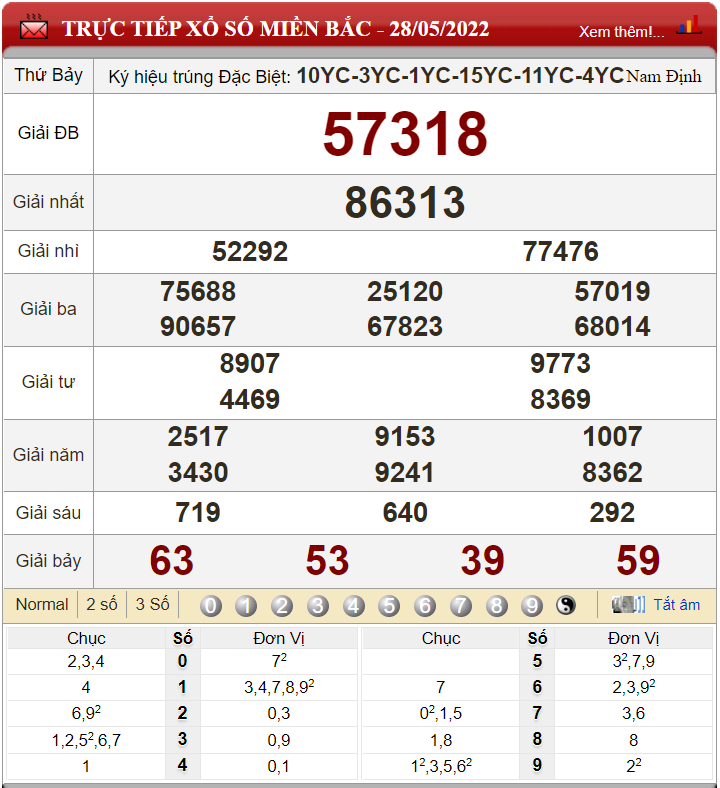720x788 pixels.
Task: Select third prize number 75688
Action: (x=197, y=291)
